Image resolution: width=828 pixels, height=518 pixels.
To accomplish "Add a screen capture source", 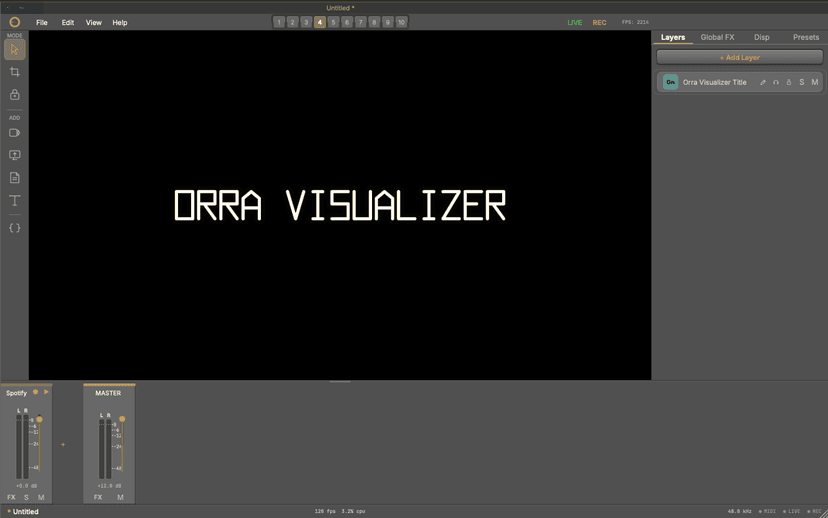I will tap(14, 155).
